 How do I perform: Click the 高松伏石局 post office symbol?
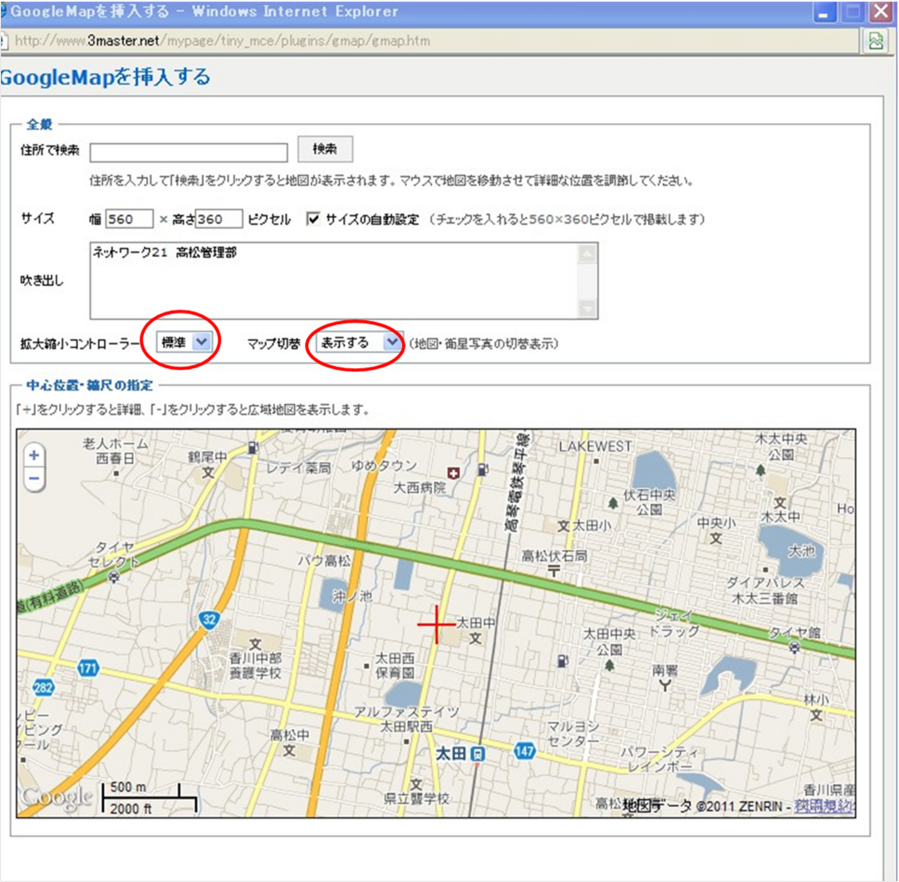click(554, 570)
